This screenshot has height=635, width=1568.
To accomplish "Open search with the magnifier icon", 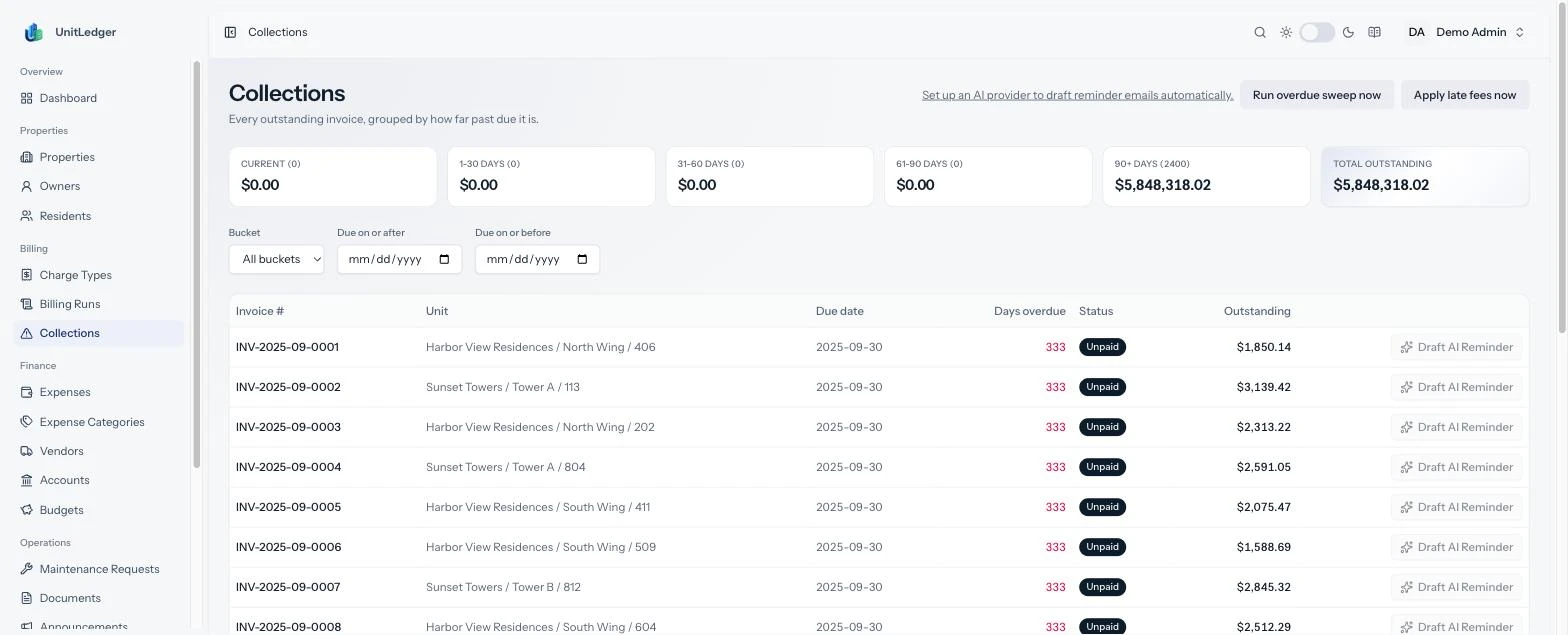I will pyautogui.click(x=1260, y=32).
